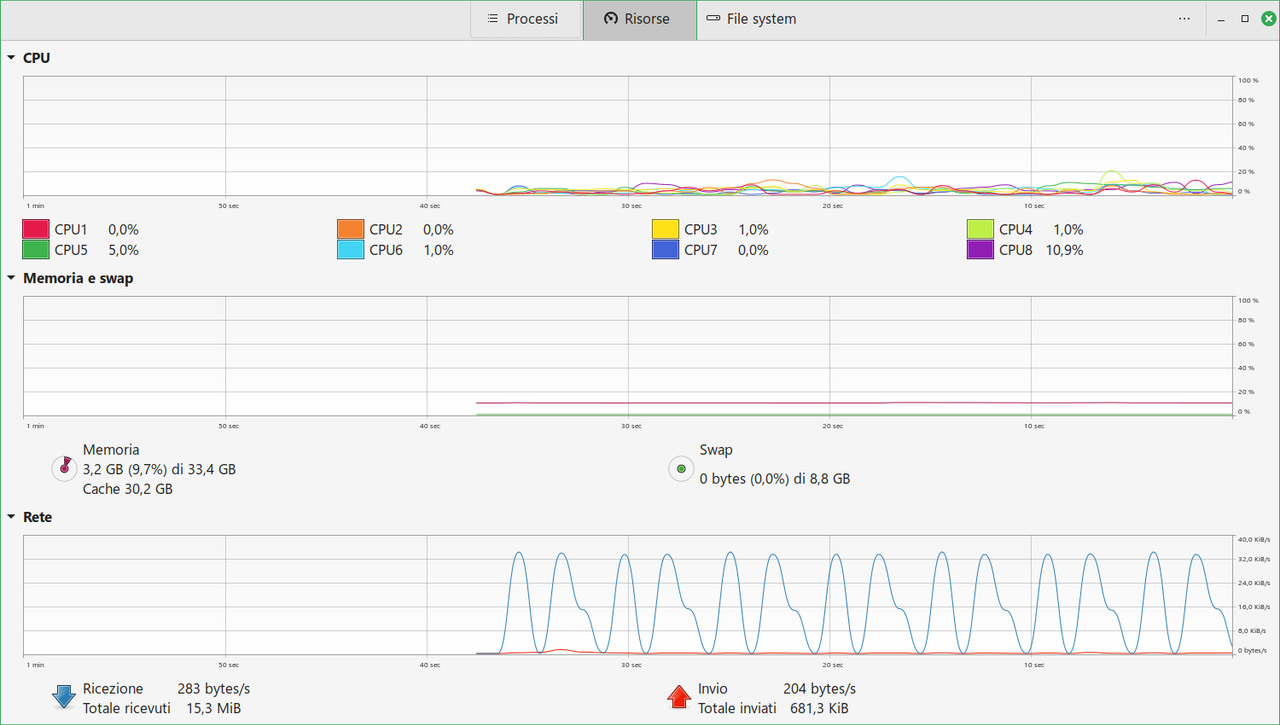Click the 'Cache 30,2 GB' text
Image resolution: width=1280 pixels, height=725 pixels.
point(128,489)
